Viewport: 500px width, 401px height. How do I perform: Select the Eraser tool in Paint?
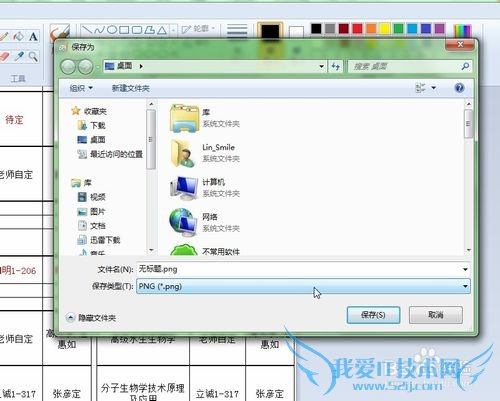[4, 57]
